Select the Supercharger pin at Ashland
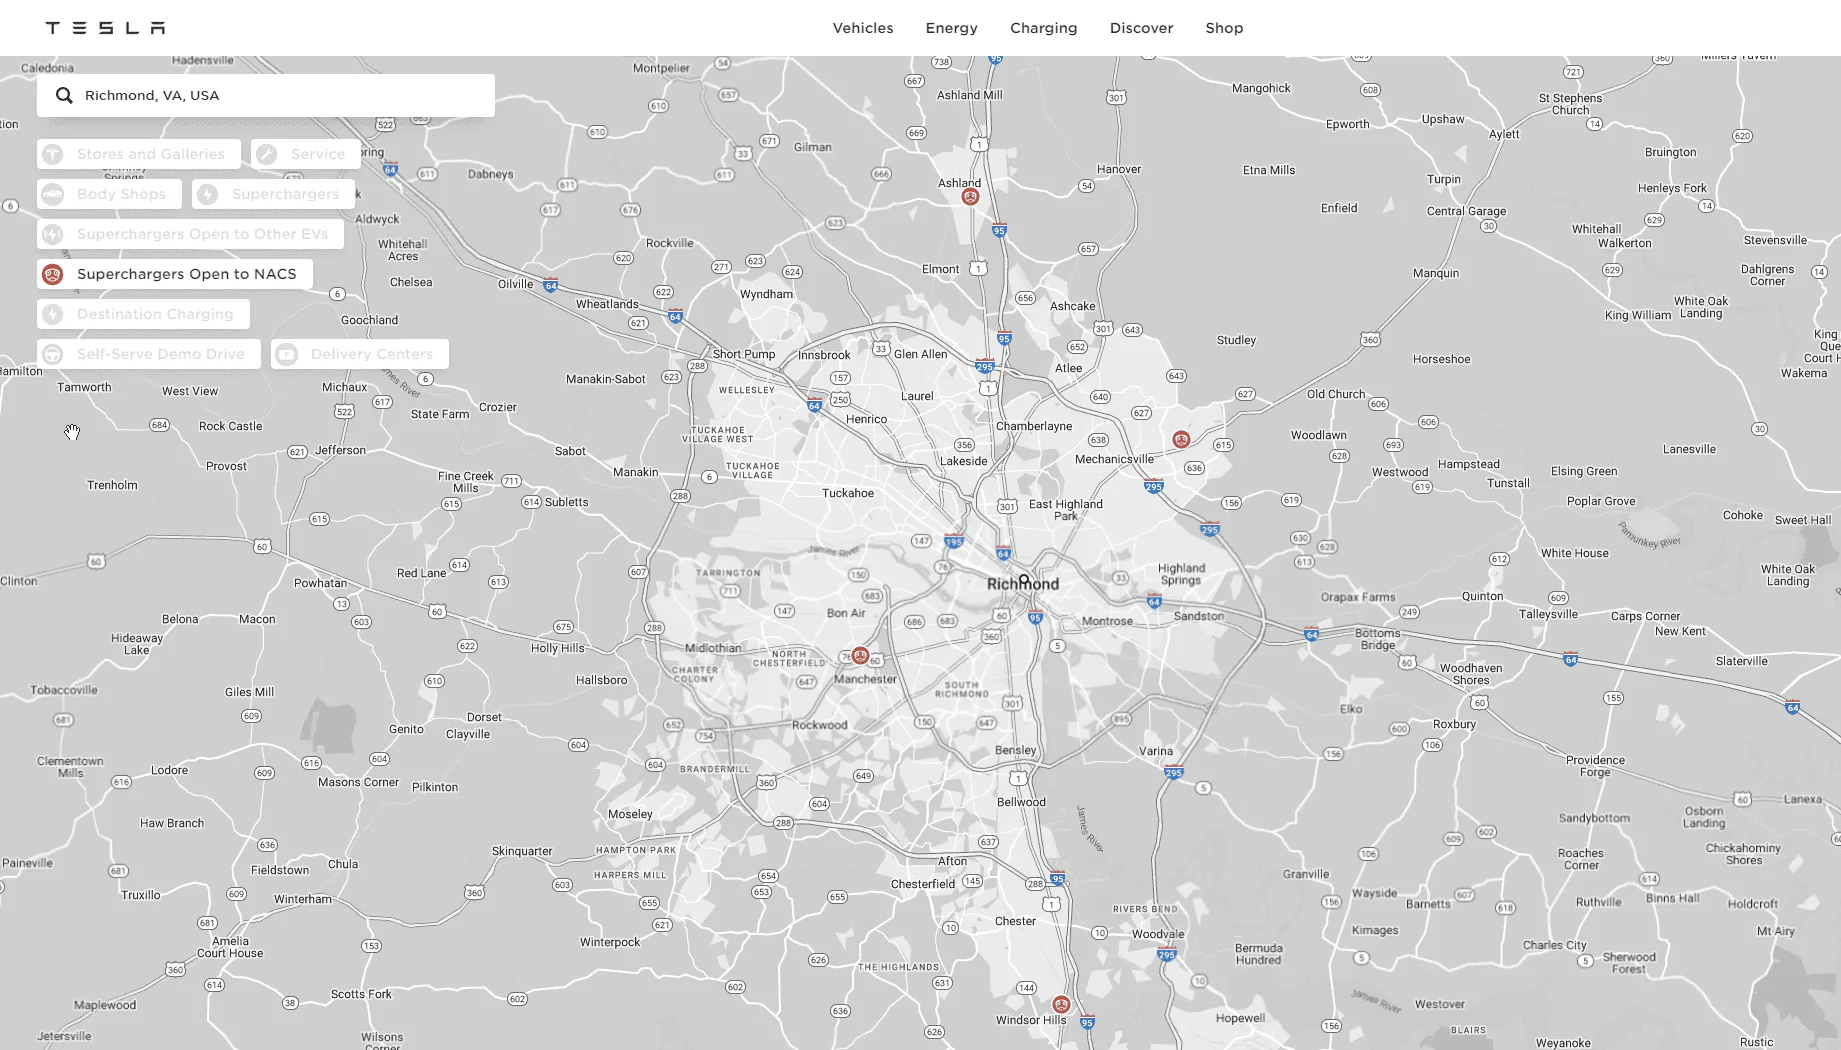The width and height of the screenshot is (1841, 1050). [x=970, y=197]
